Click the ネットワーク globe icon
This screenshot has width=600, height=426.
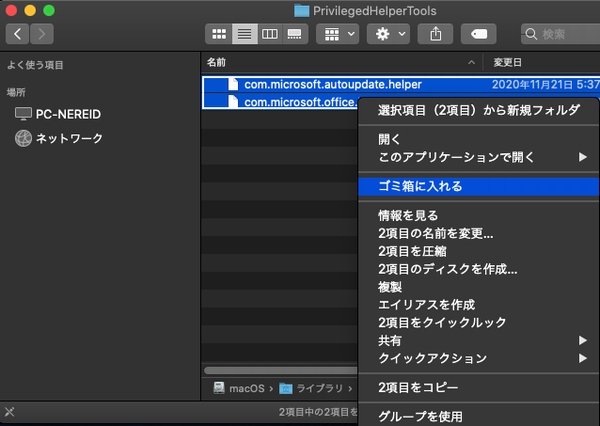click(x=23, y=138)
